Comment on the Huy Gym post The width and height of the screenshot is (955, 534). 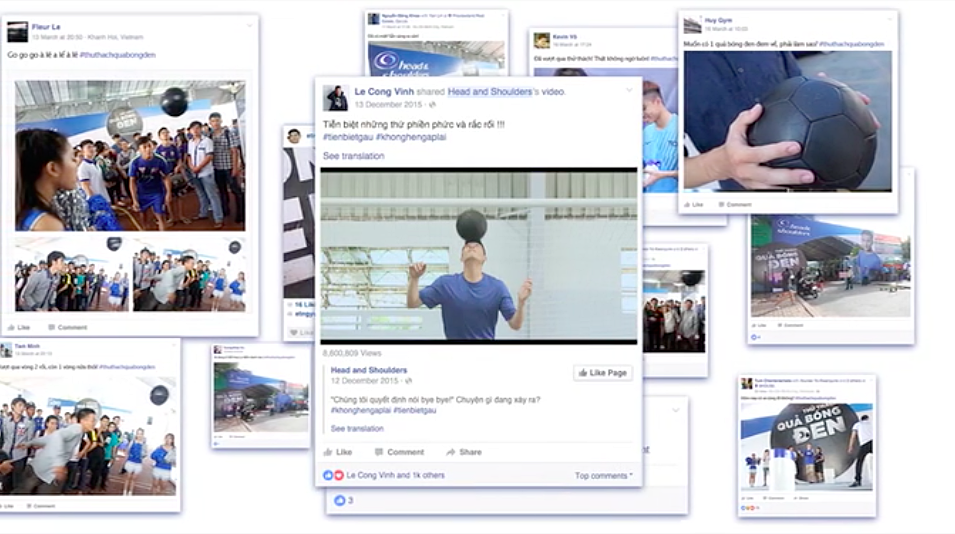pos(735,205)
